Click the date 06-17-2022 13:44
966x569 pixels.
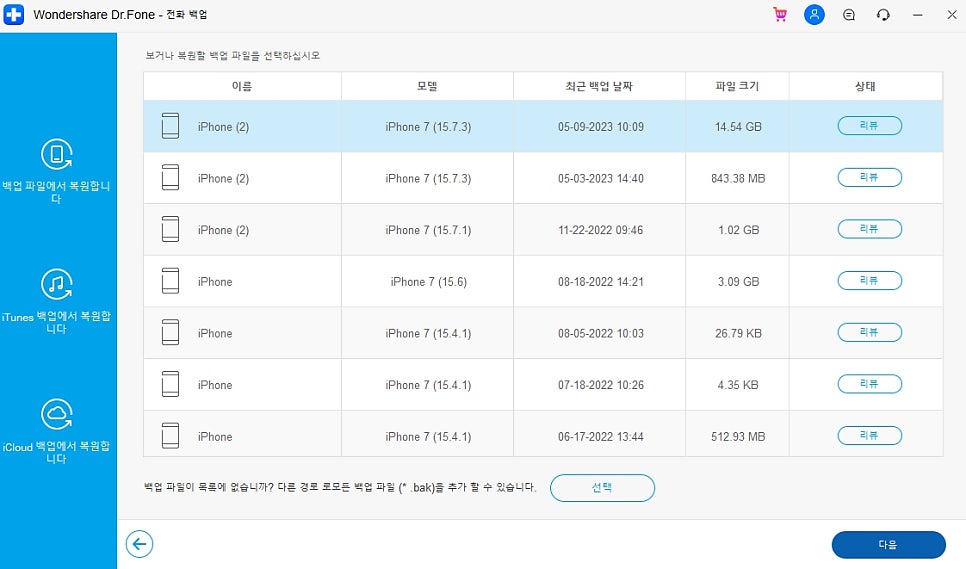point(601,437)
